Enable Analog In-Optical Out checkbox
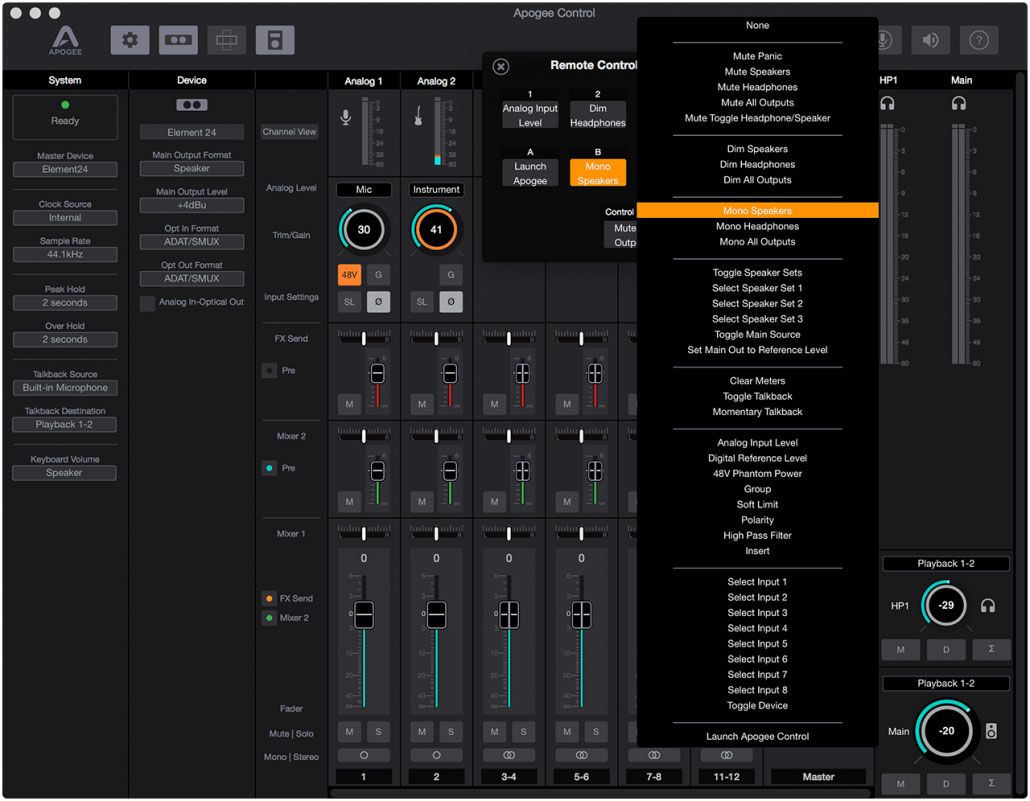The width and height of the screenshot is (1030, 801). (147, 303)
